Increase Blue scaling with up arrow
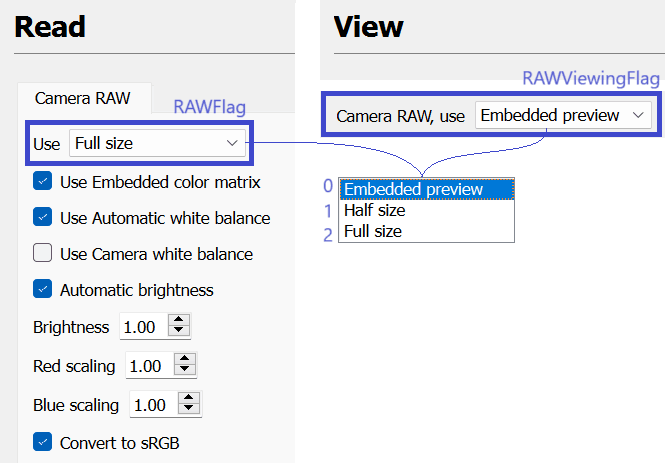 [x=189, y=398]
